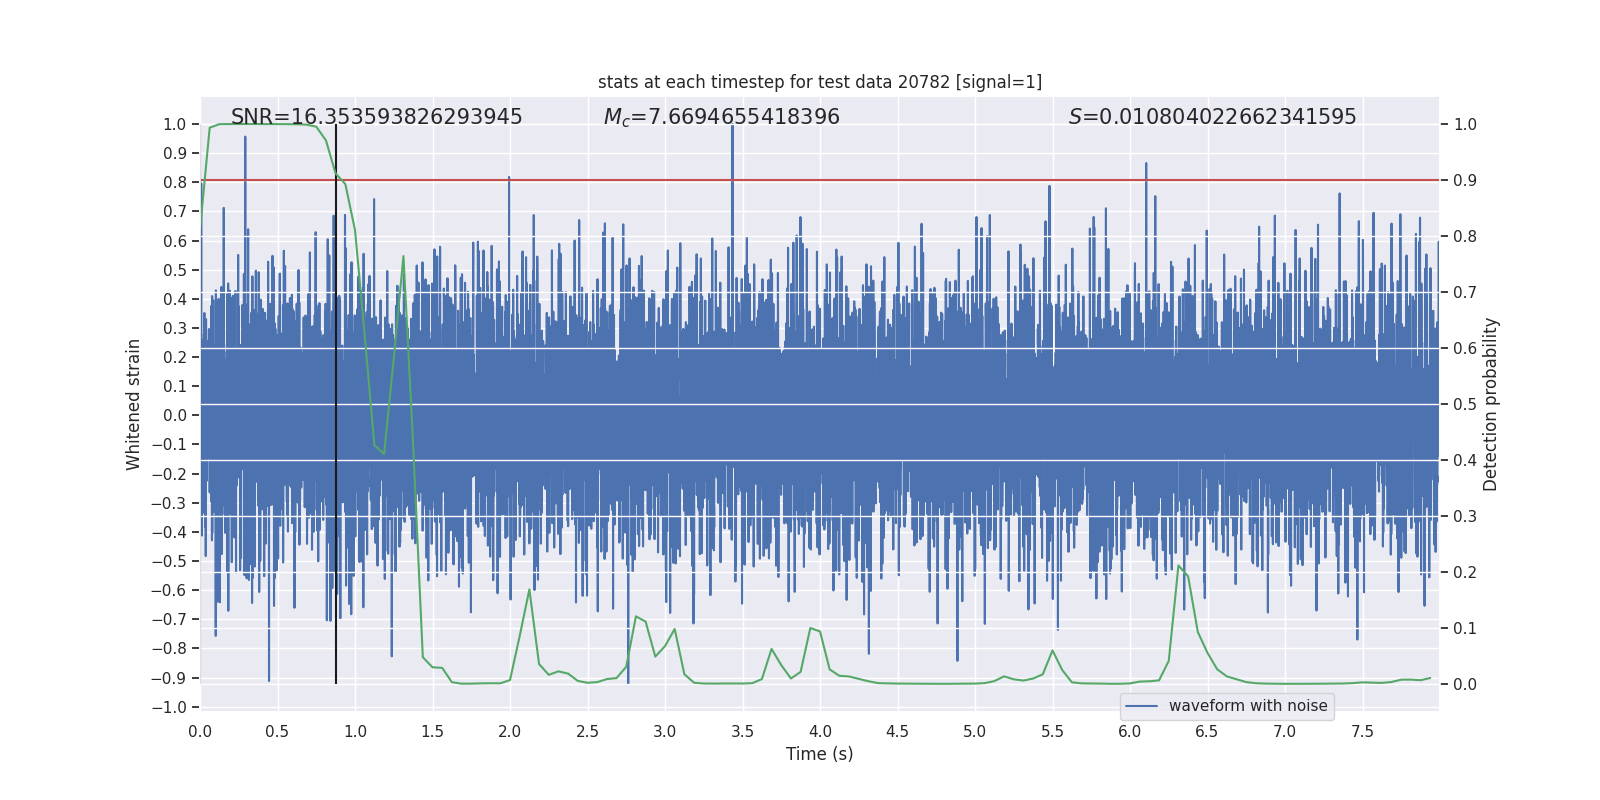This screenshot has height=800, width=1600.
Task: Click the plot title mentioning test data 20782
Action: coord(820,82)
